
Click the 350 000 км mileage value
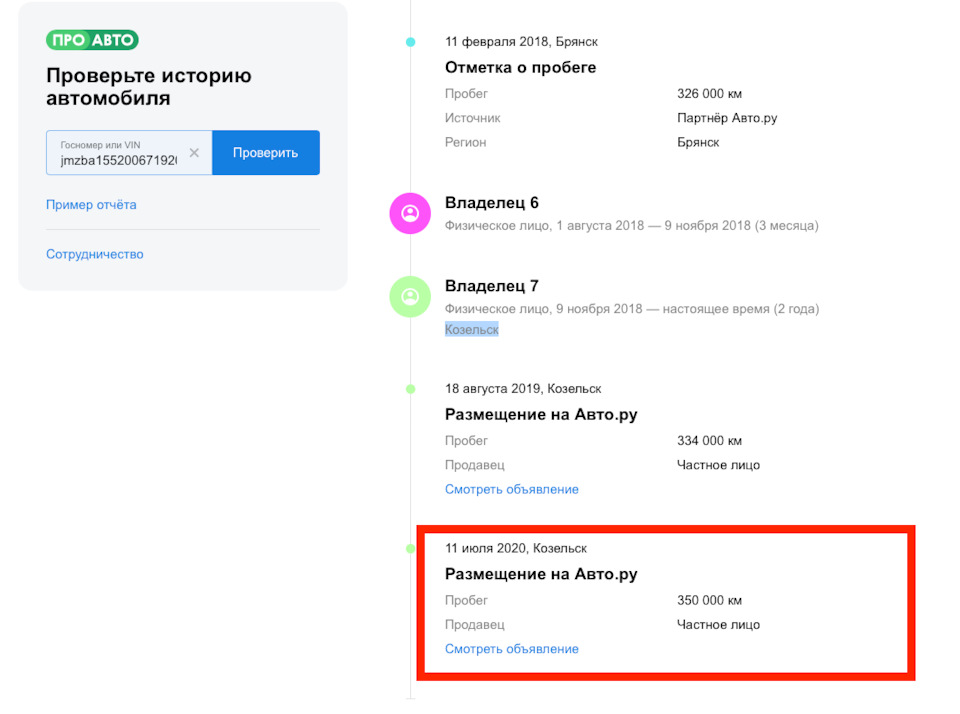[x=709, y=601]
